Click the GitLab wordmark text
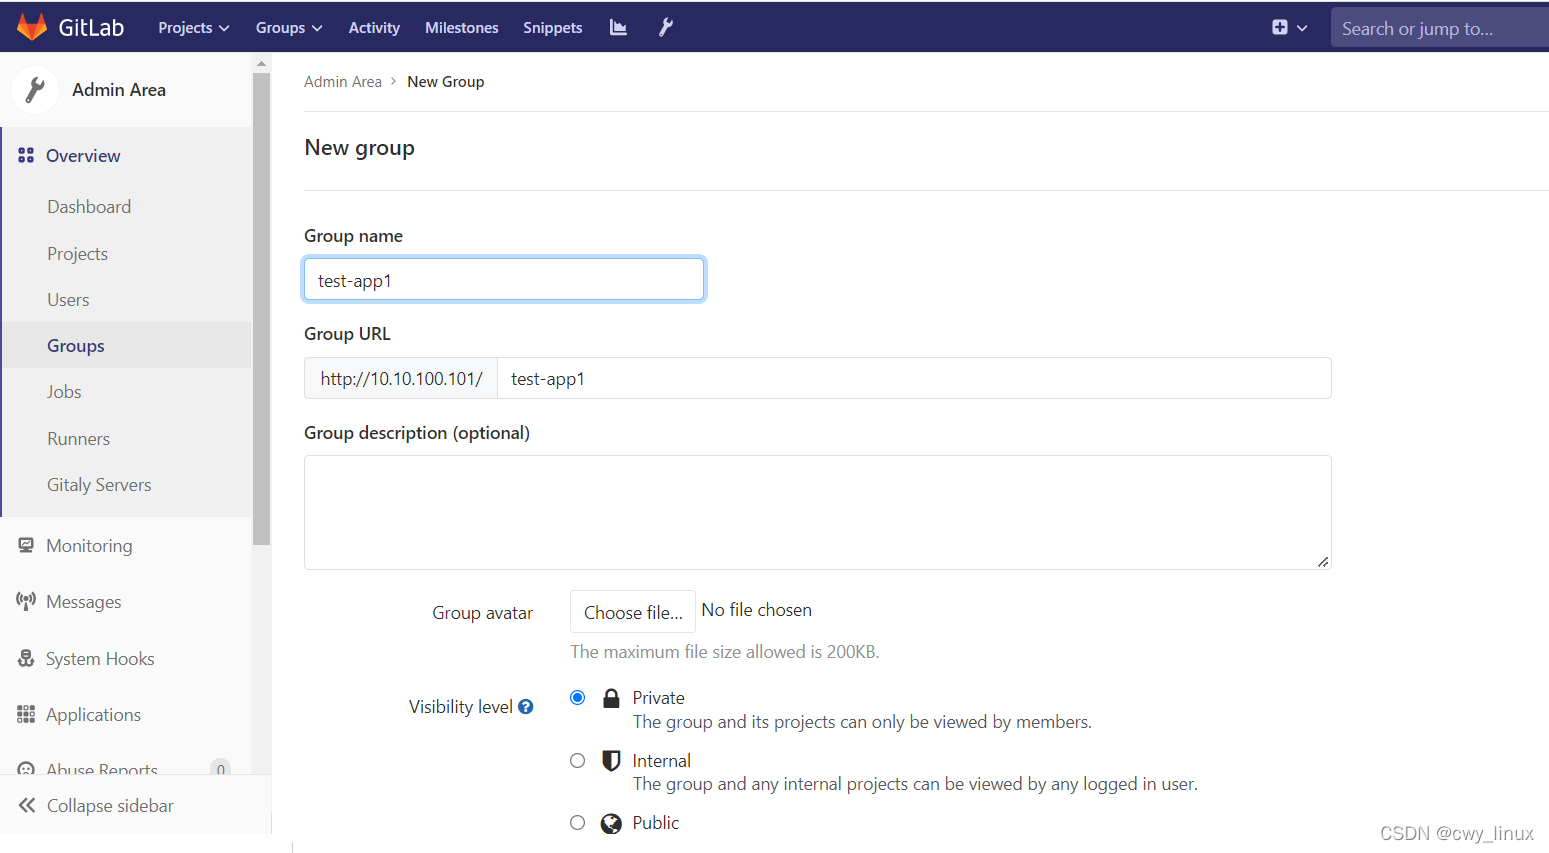Viewport: 1549px width, 853px height. point(91,28)
